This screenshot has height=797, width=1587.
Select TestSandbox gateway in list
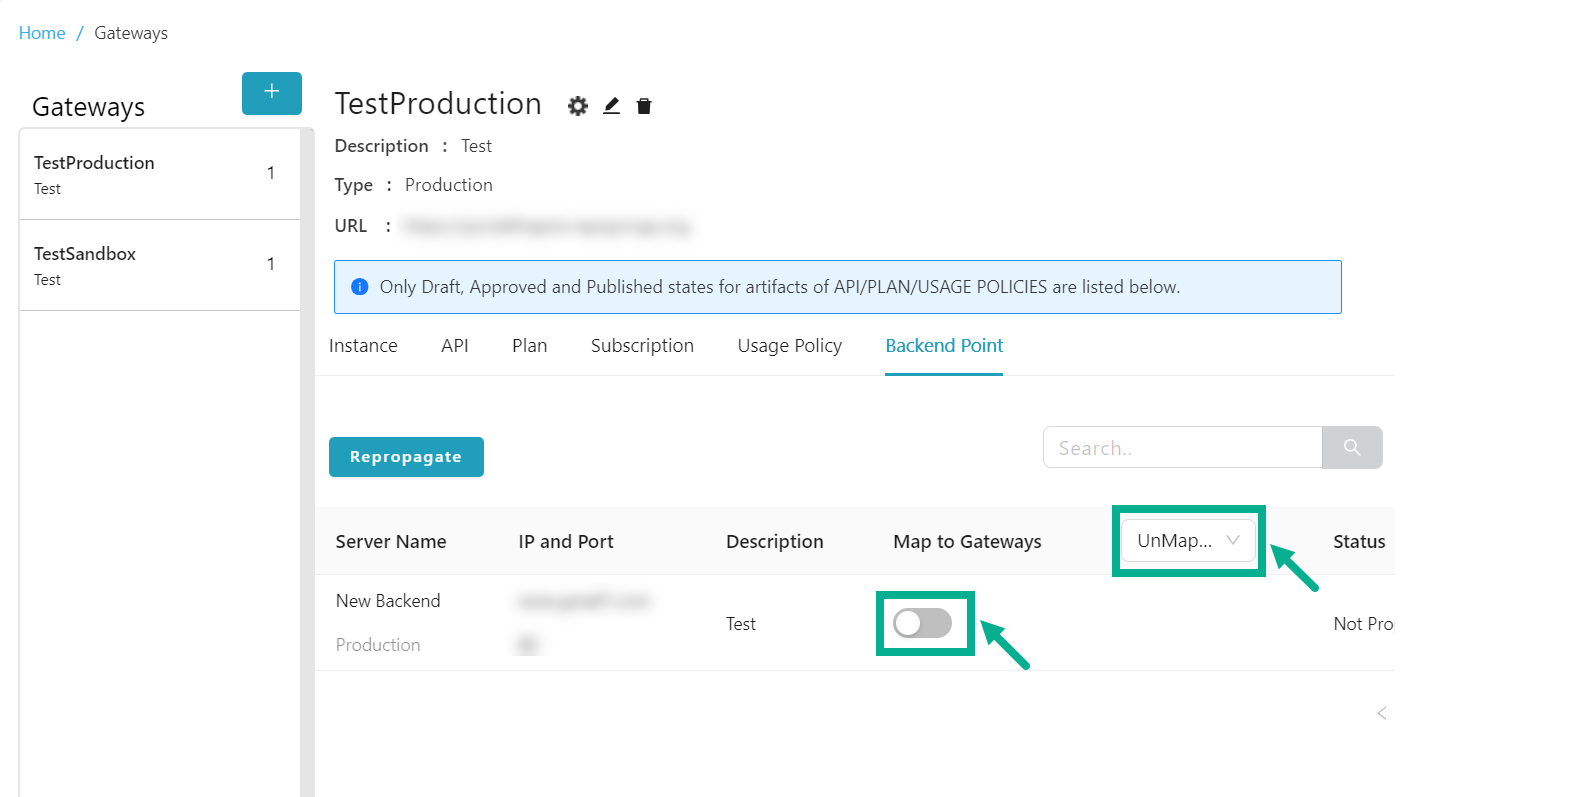160,265
